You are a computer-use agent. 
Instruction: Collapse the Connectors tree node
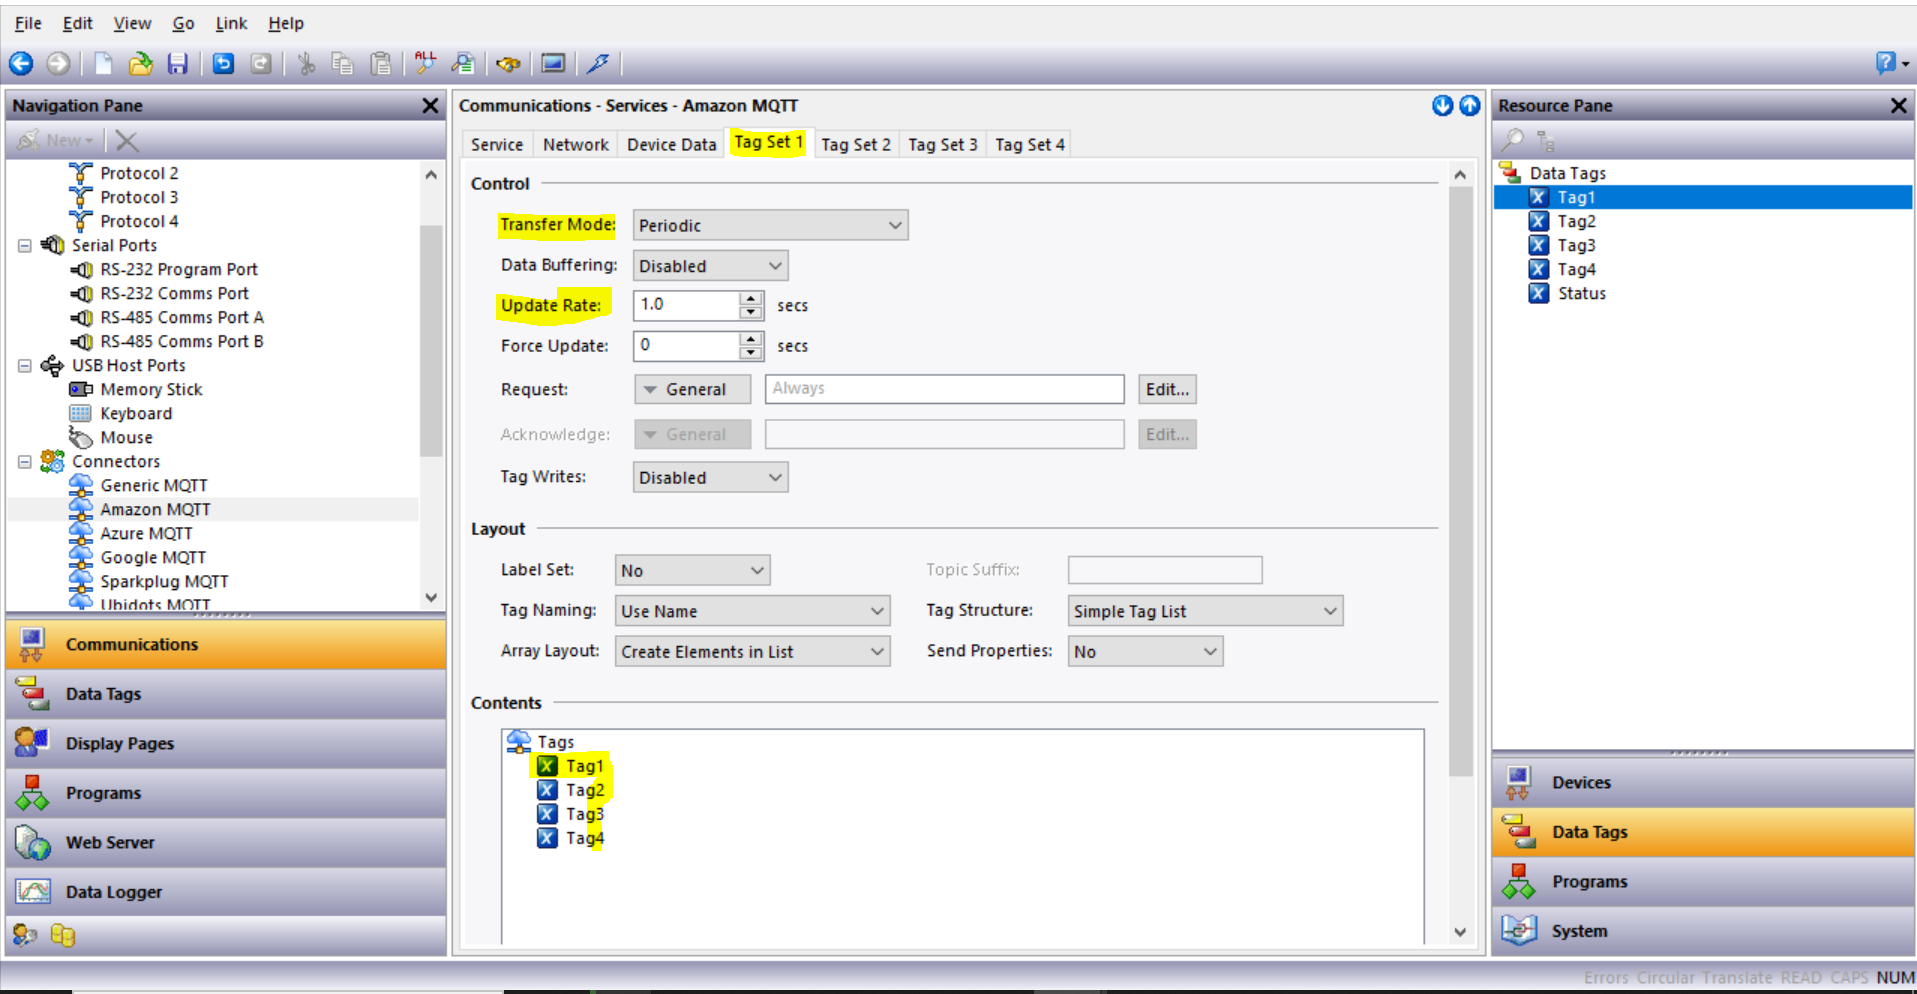[25, 461]
